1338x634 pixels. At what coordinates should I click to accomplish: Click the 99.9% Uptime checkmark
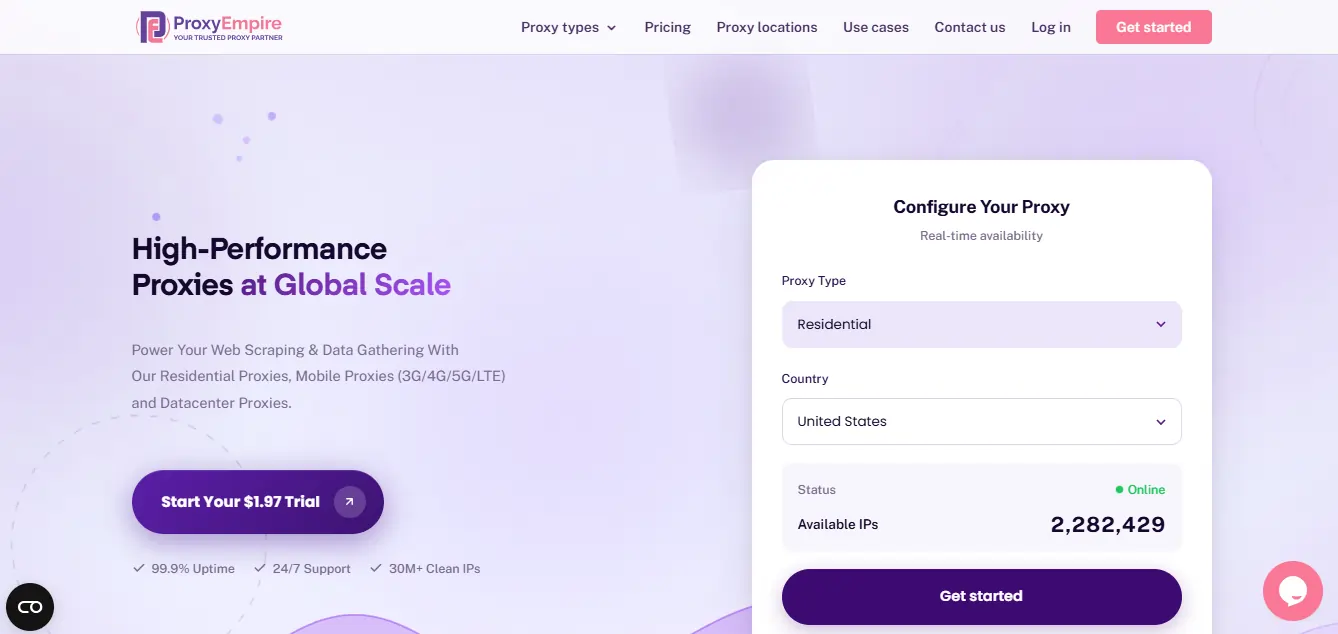point(139,568)
